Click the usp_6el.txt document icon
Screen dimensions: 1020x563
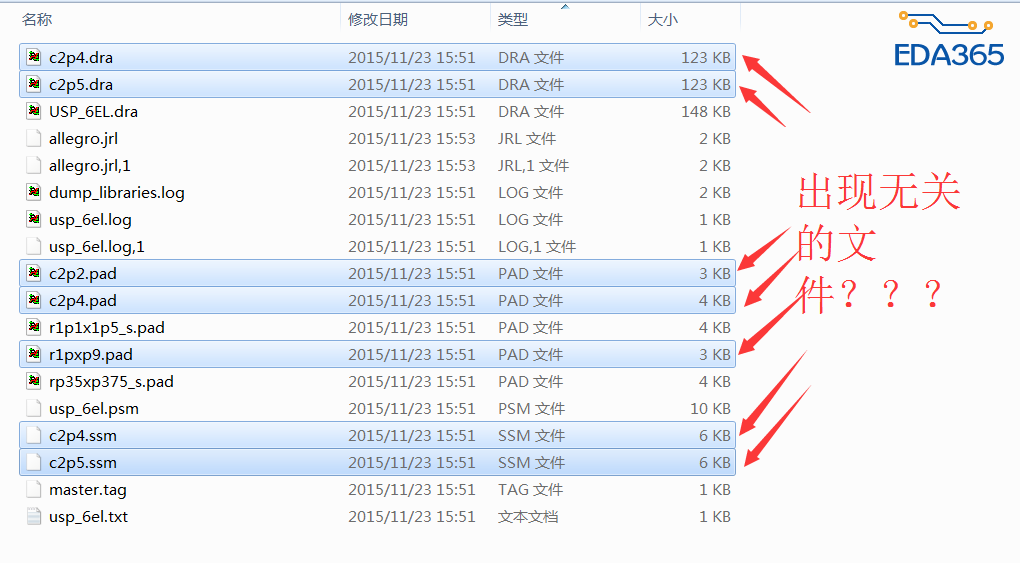coord(34,517)
